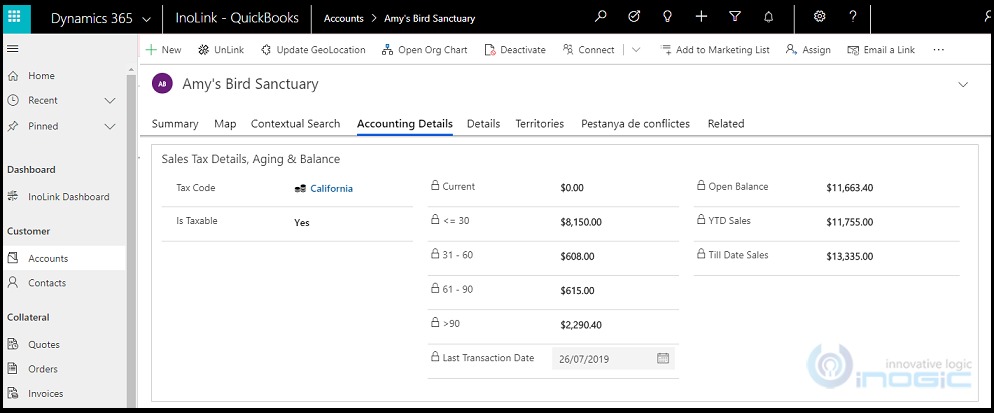Open the Details tab
The height and width of the screenshot is (413, 994).
pos(484,124)
